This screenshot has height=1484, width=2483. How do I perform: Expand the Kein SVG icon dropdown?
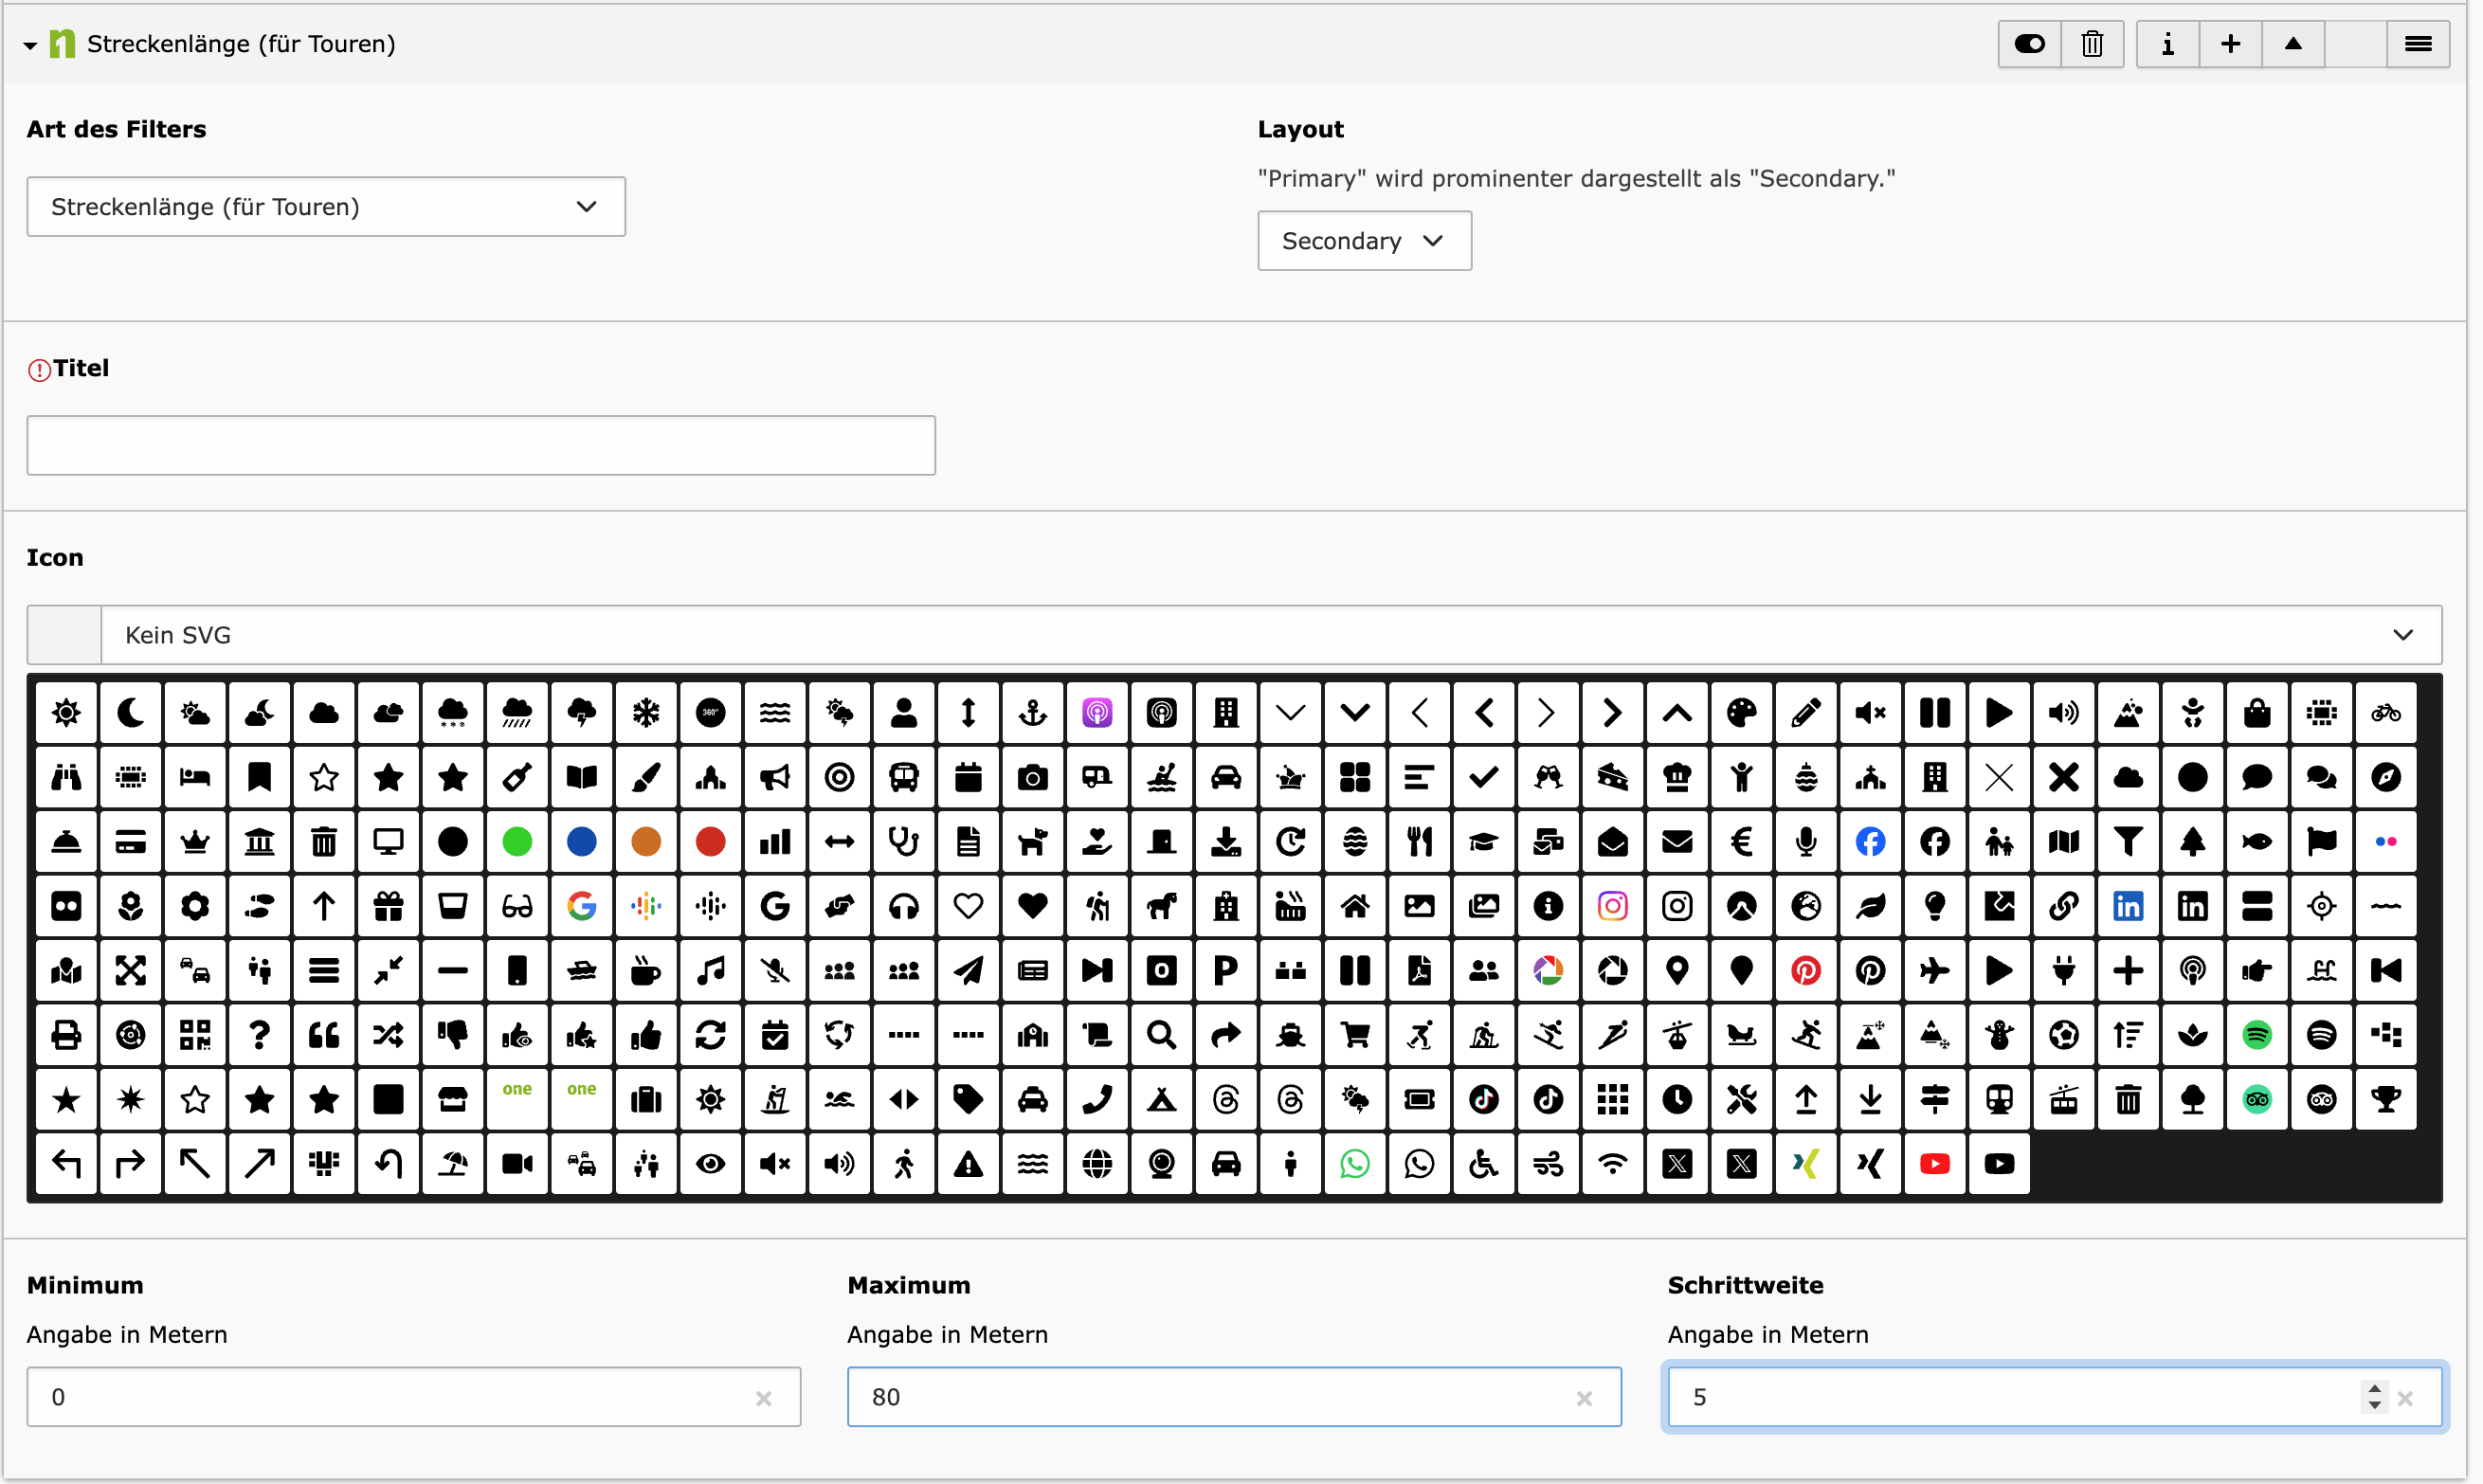click(1270, 635)
